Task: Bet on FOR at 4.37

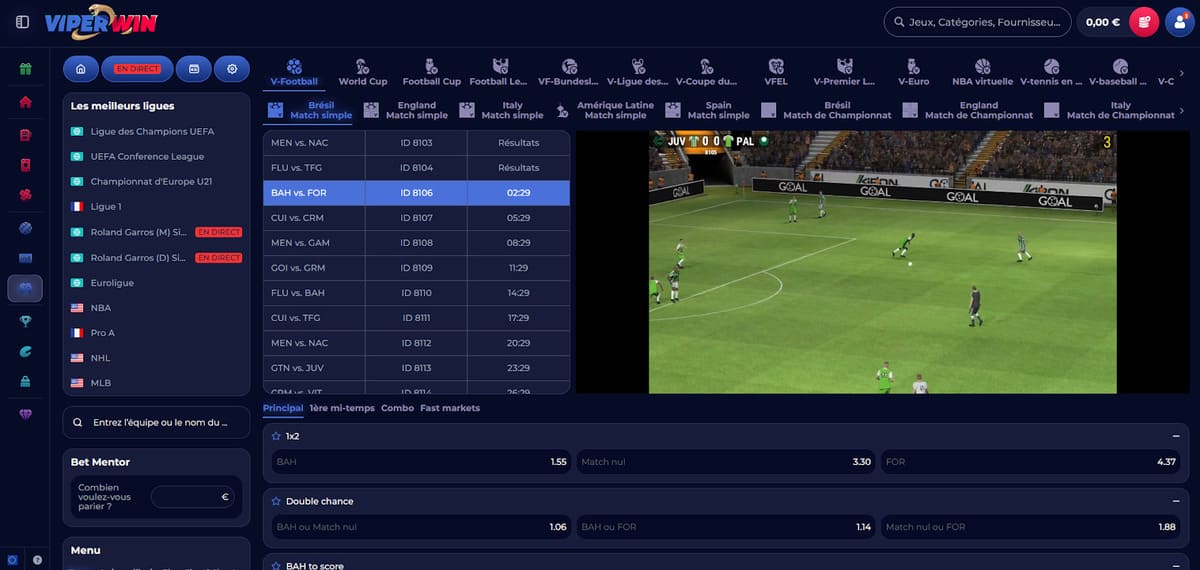Action: pos(1031,462)
